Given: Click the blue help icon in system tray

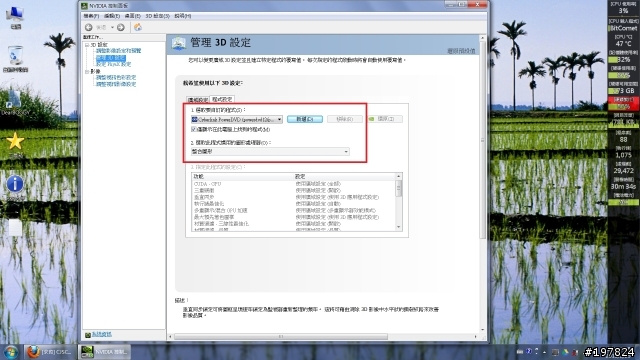Looking at the screenshot, I should click(x=529, y=351).
